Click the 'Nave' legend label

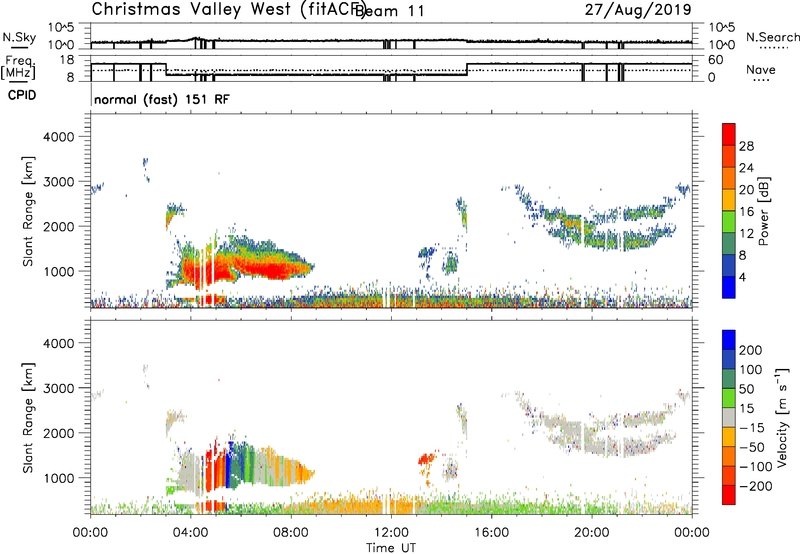click(761, 69)
